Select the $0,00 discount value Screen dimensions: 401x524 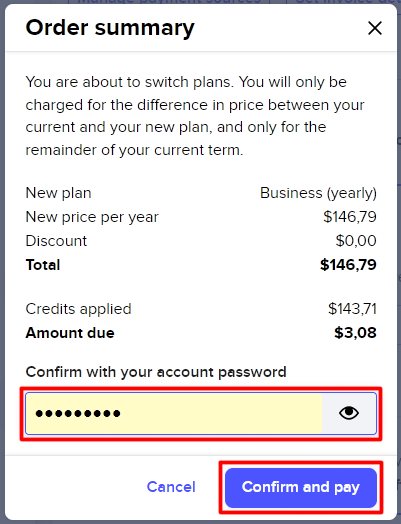coord(356,241)
